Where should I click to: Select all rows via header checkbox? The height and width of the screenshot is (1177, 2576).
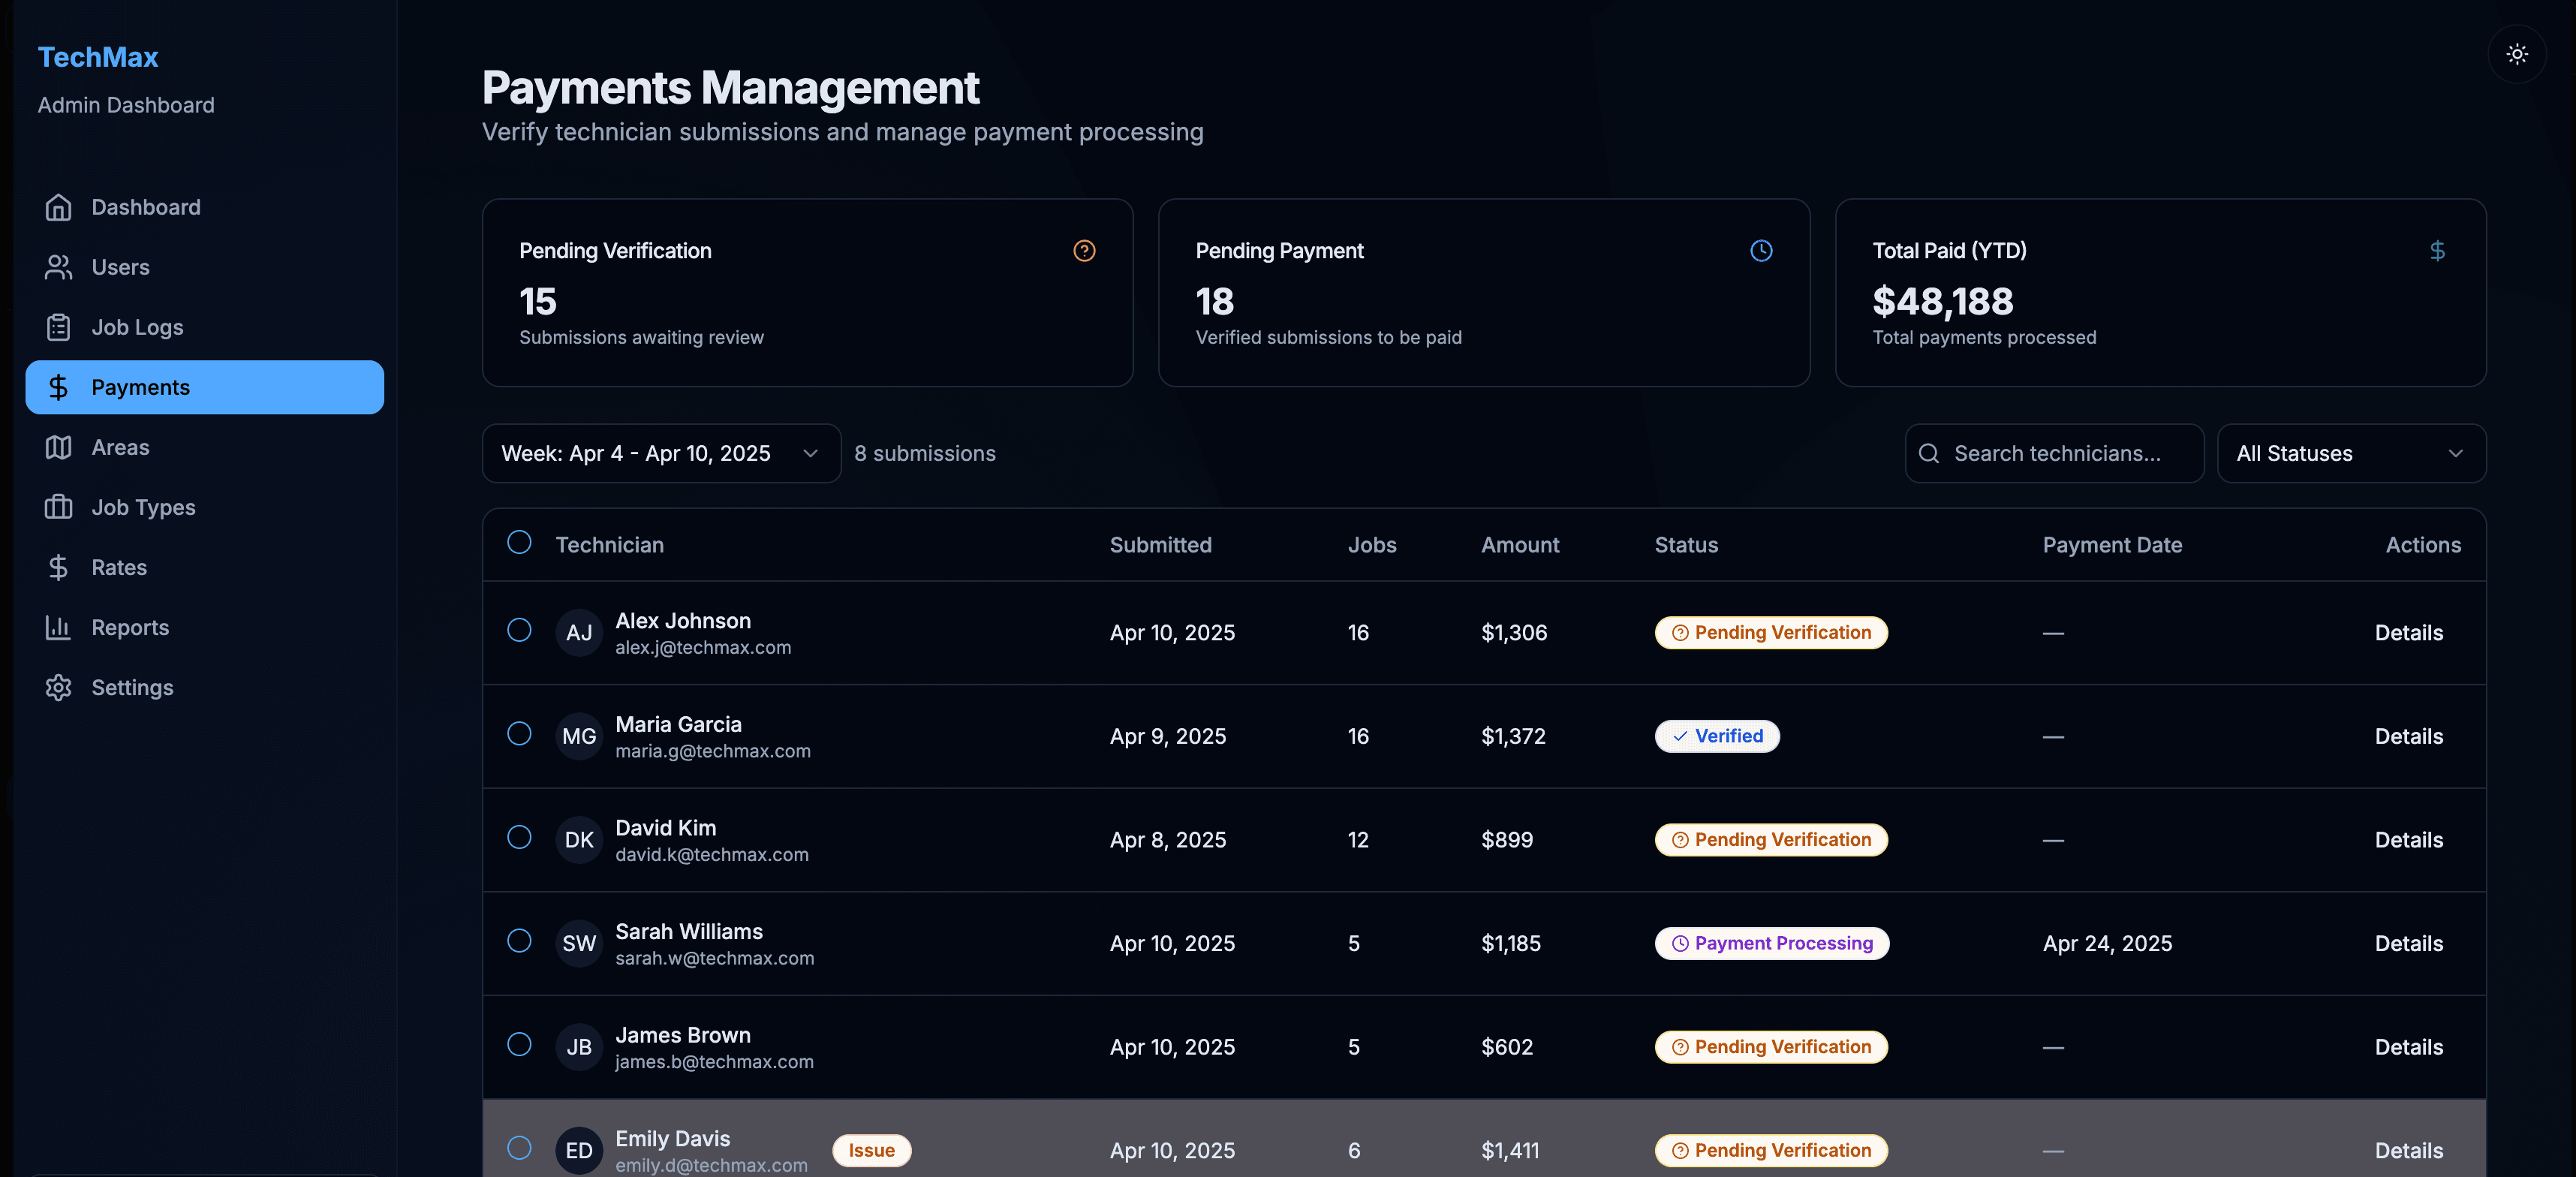519,542
